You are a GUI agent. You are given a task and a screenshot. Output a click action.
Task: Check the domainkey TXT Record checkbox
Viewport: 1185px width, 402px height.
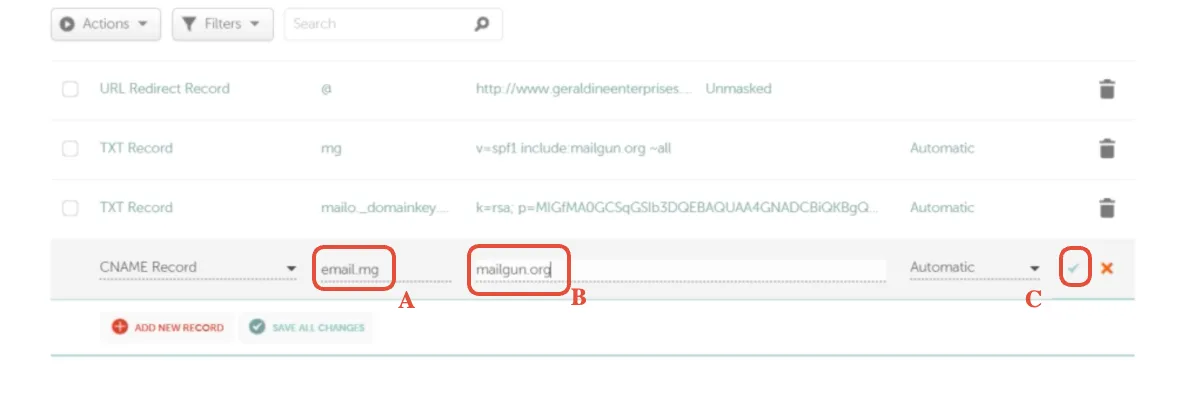(70, 208)
